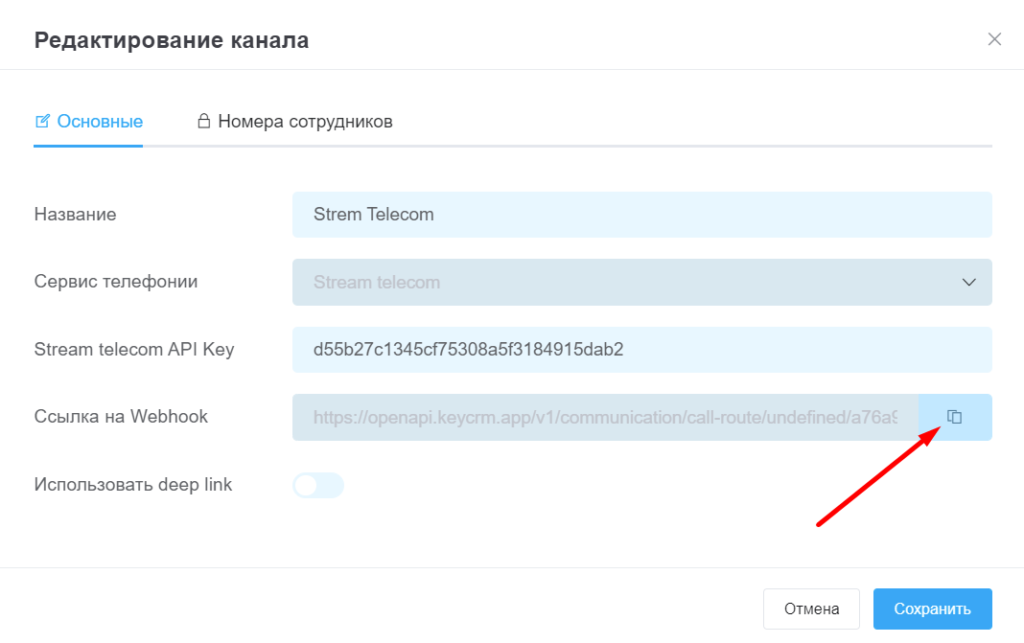Click the Название field containing Strem Telecom
Screen dimensions: 1024x643
click(x=640, y=214)
